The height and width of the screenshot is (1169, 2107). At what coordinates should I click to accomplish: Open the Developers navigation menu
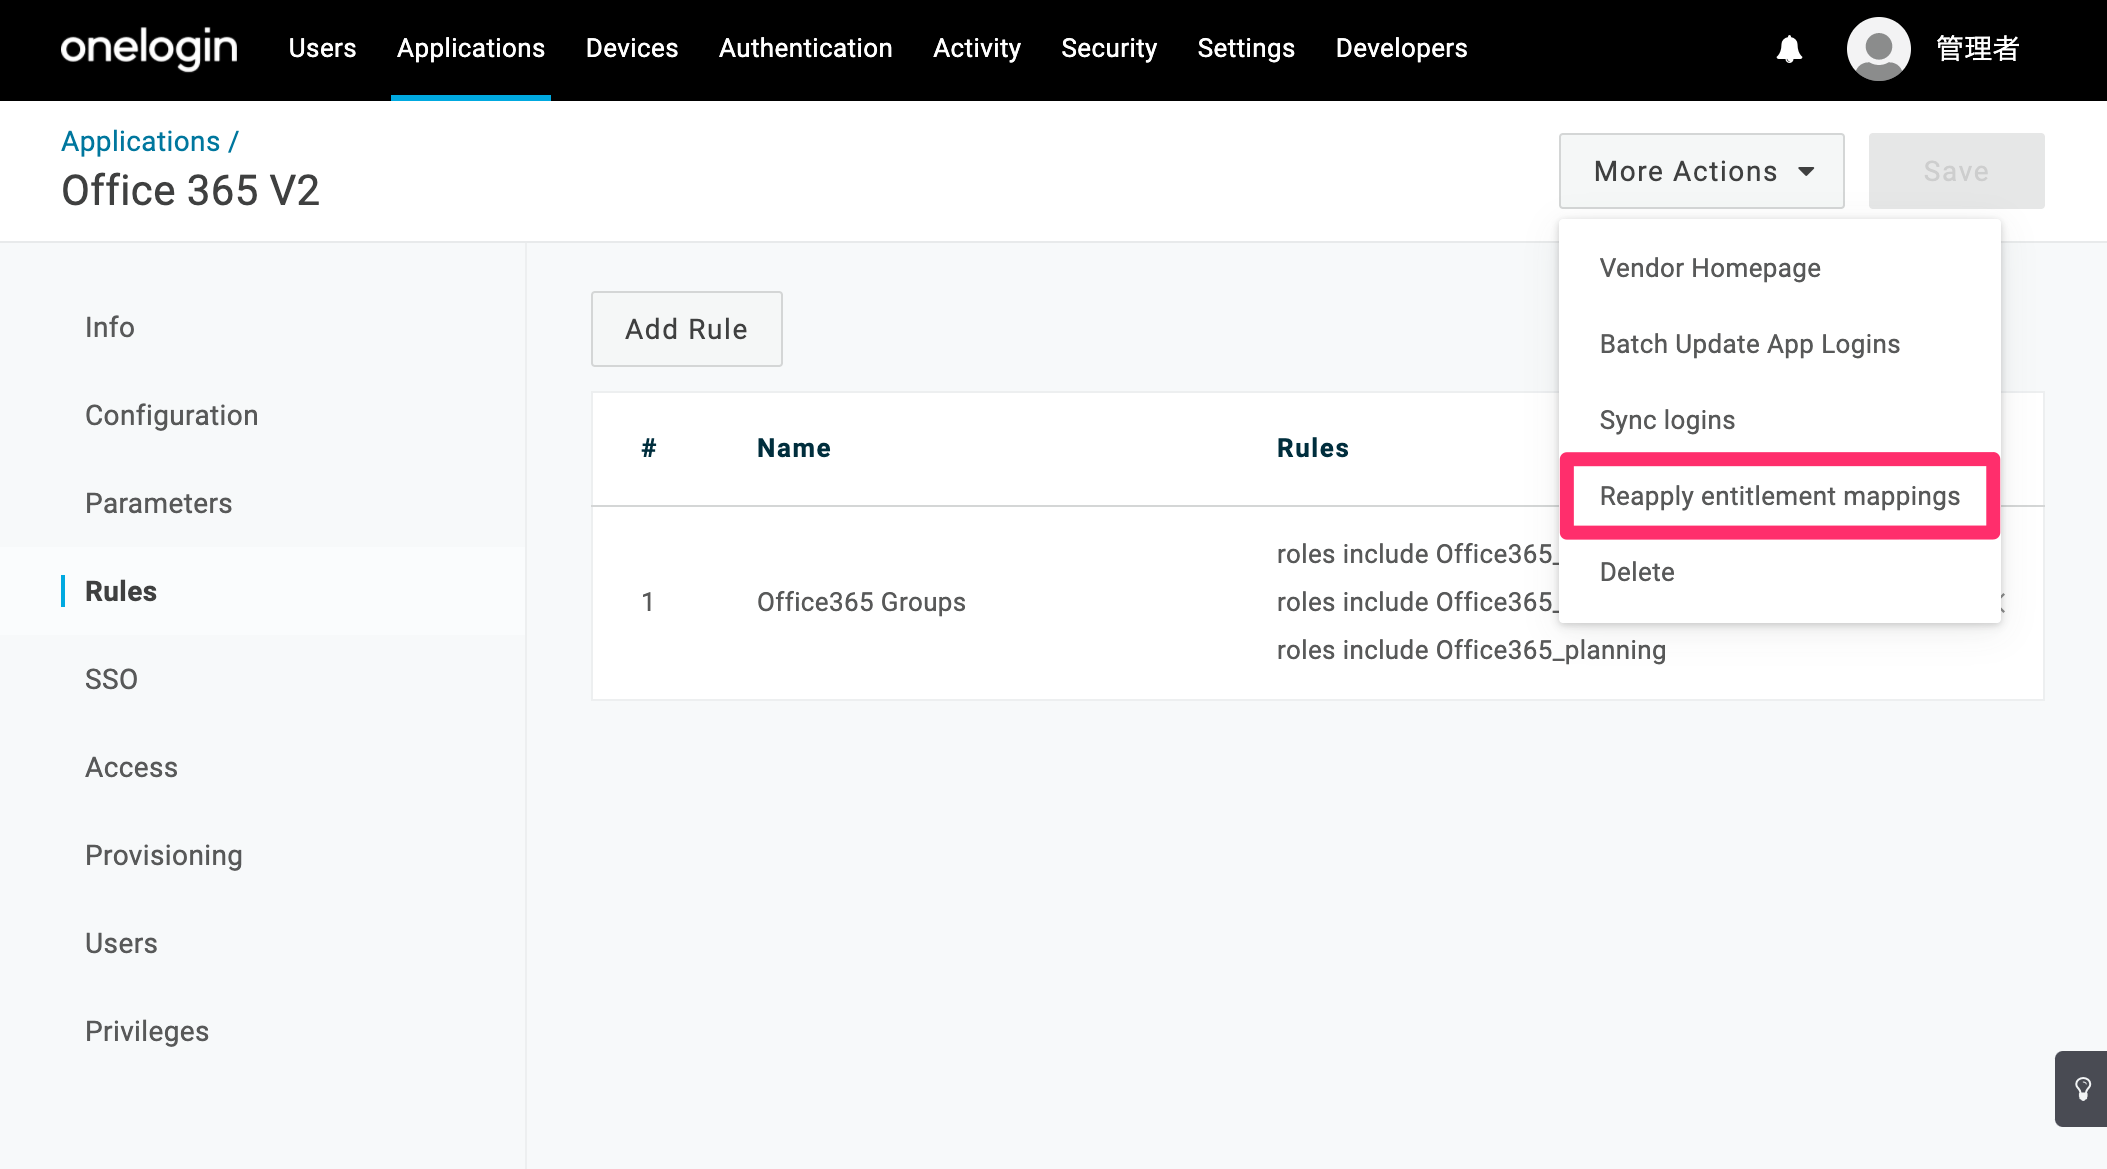pyautogui.click(x=1401, y=48)
